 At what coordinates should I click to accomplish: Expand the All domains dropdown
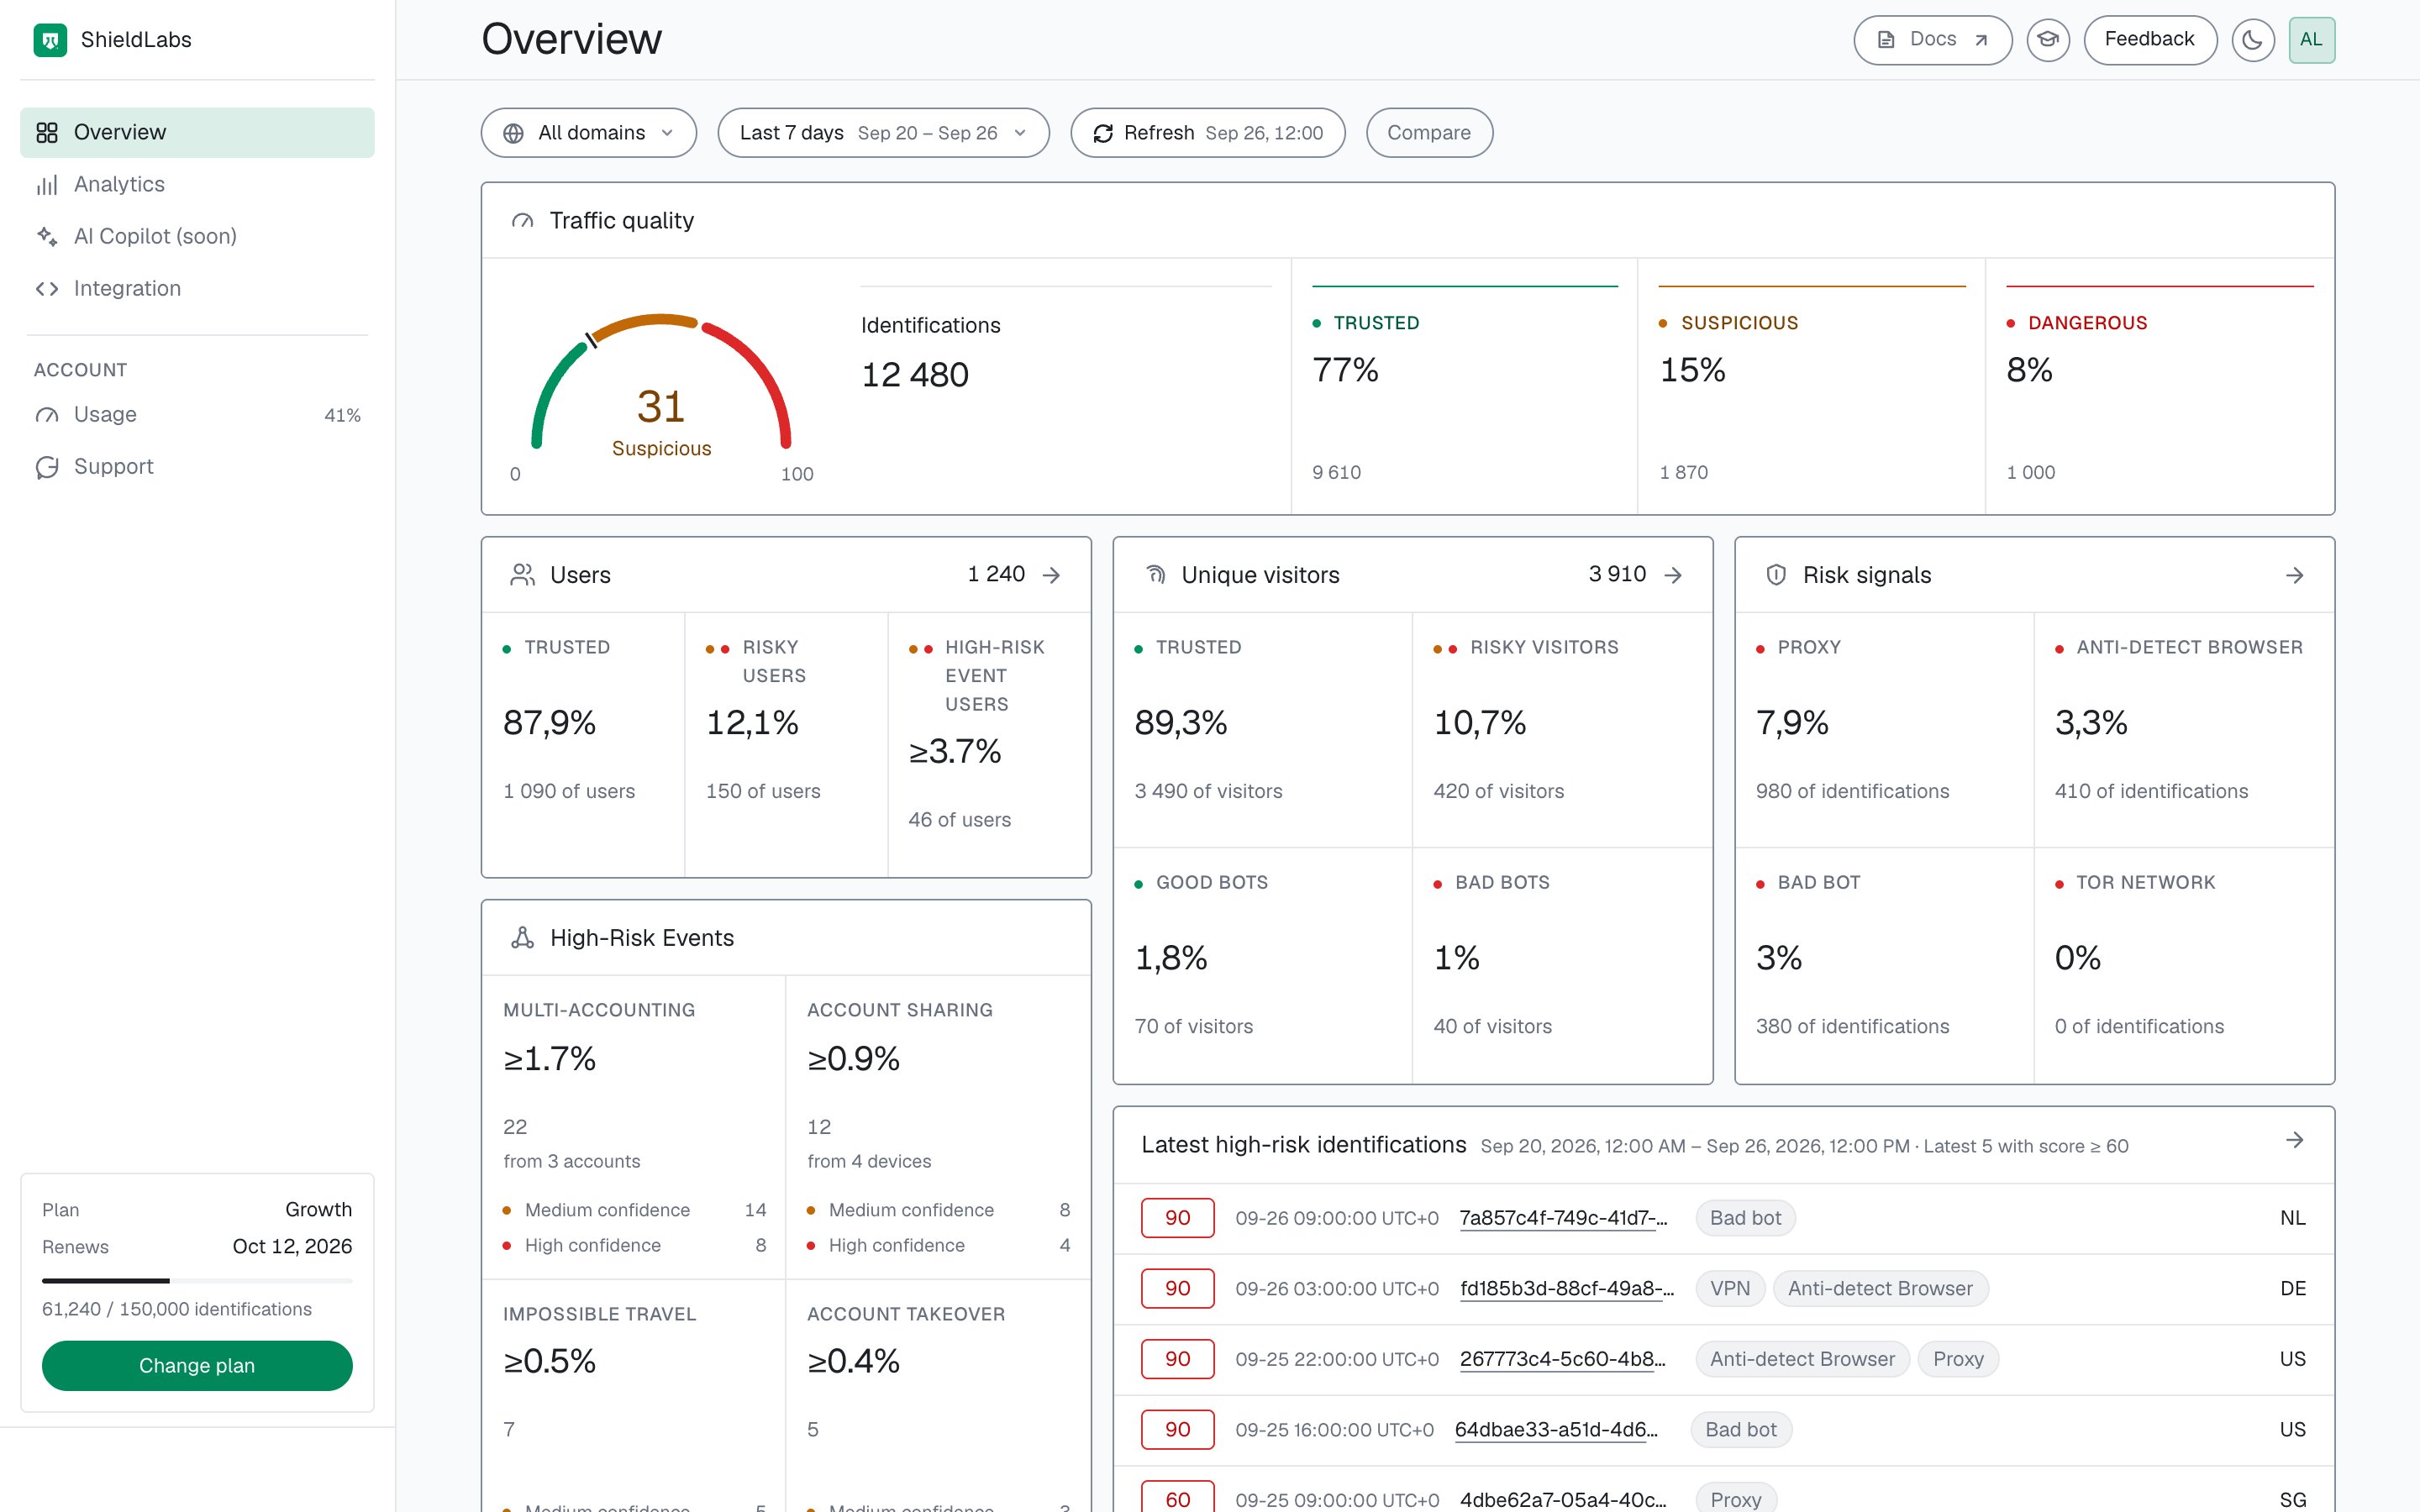[x=588, y=133]
